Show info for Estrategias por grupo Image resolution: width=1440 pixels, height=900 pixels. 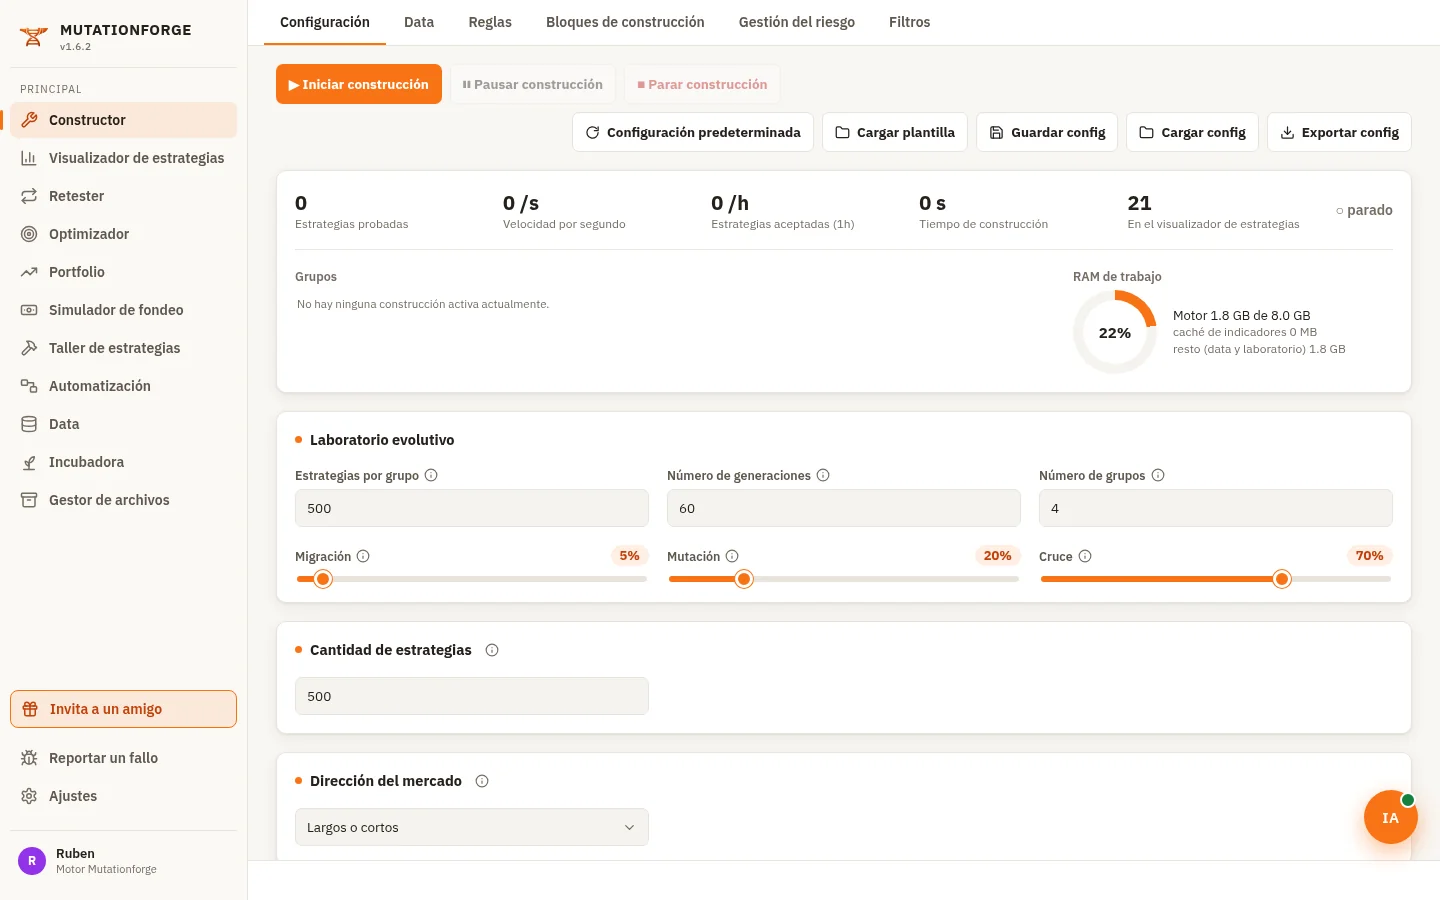pos(431,475)
